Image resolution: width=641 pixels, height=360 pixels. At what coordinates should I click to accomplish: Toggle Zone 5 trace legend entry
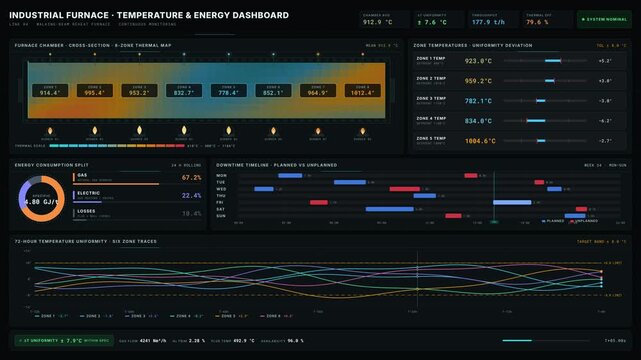[231, 316]
